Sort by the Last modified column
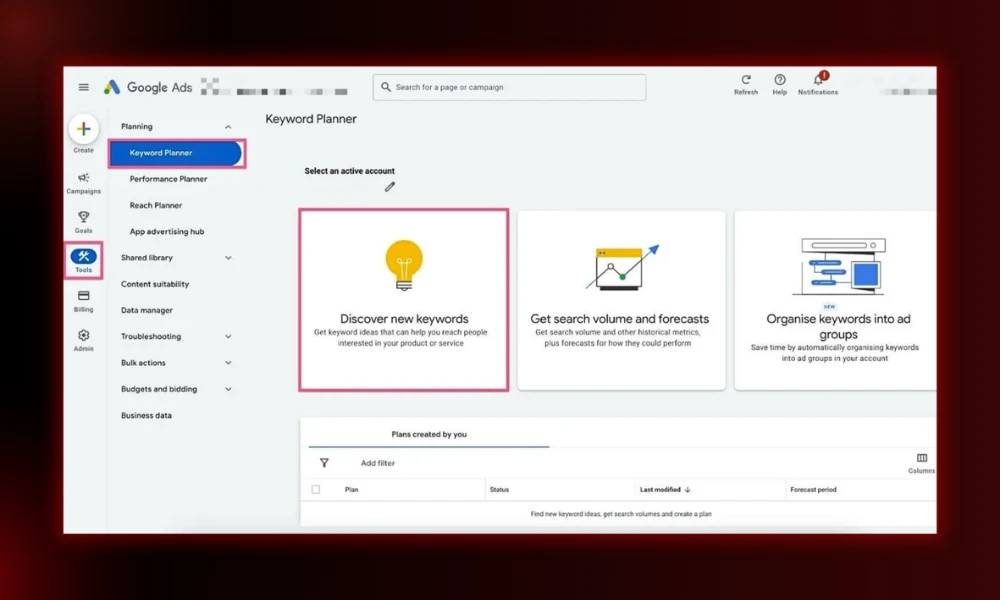The height and width of the screenshot is (600, 1000). click(660, 490)
